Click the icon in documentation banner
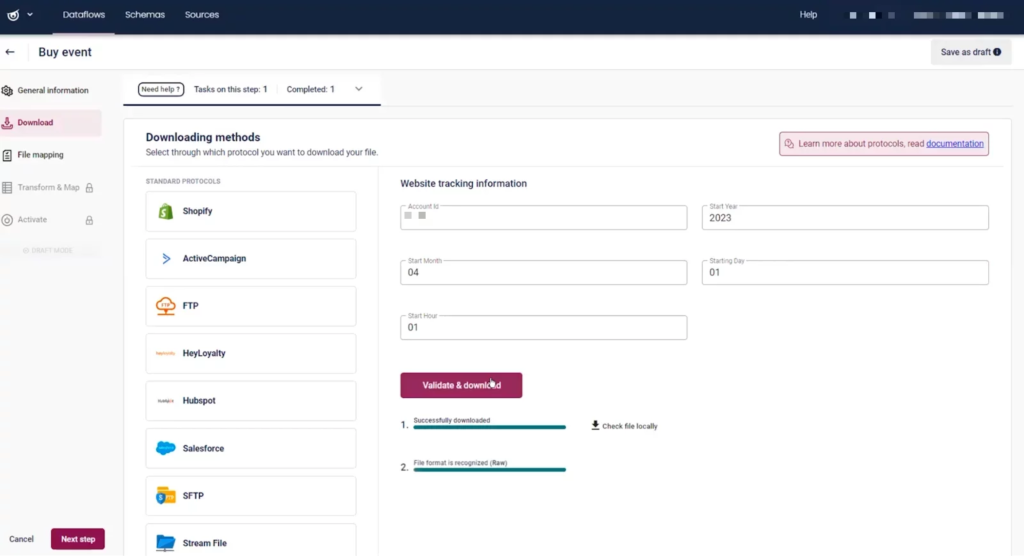Image resolution: width=1024 pixels, height=556 pixels. (789, 144)
